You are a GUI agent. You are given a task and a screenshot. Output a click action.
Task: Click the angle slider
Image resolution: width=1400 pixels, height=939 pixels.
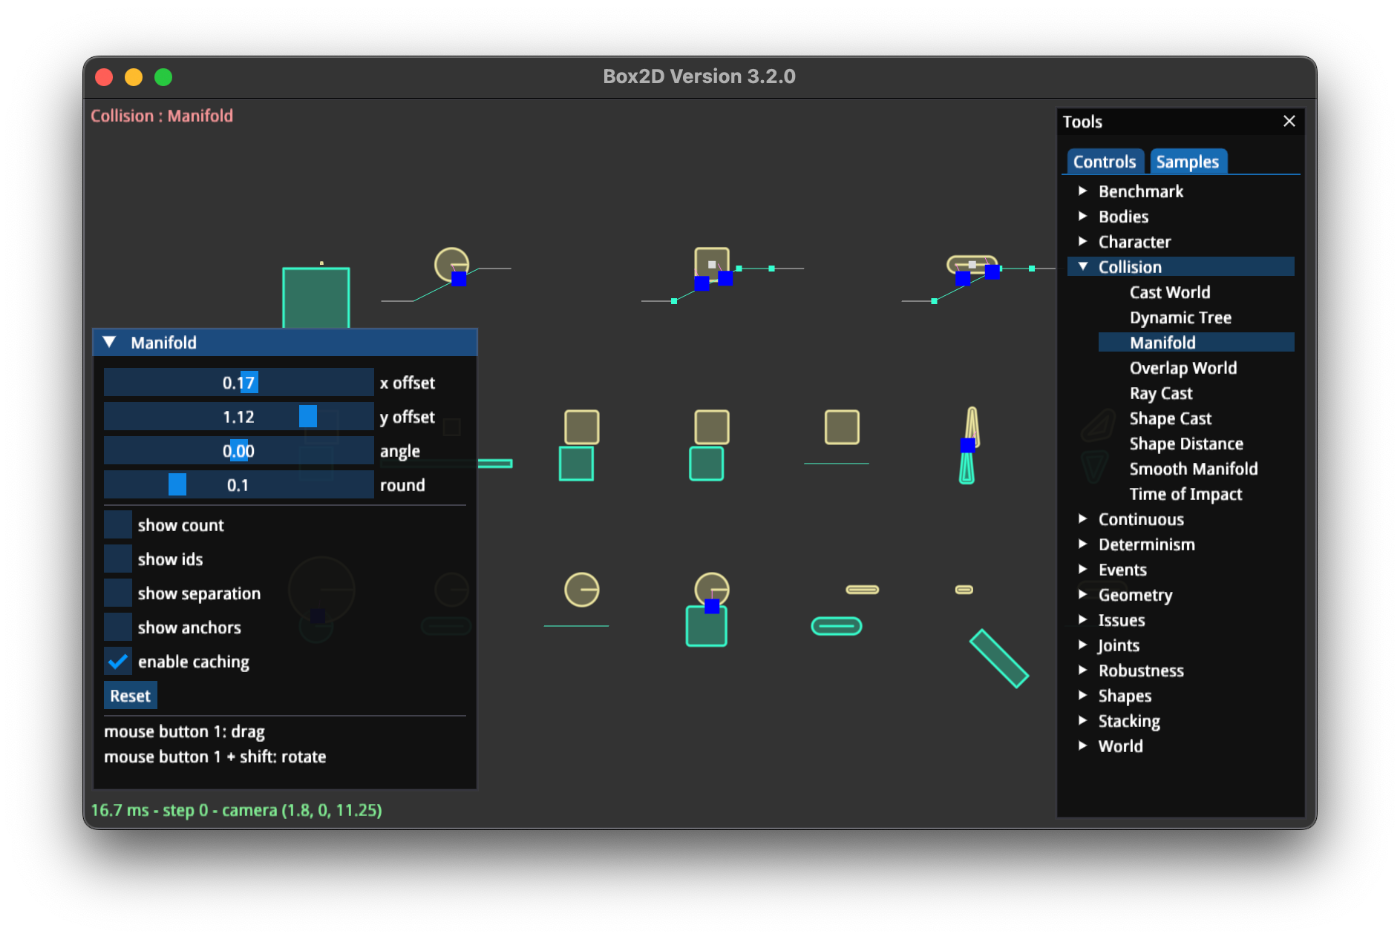pyautogui.click(x=238, y=450)
